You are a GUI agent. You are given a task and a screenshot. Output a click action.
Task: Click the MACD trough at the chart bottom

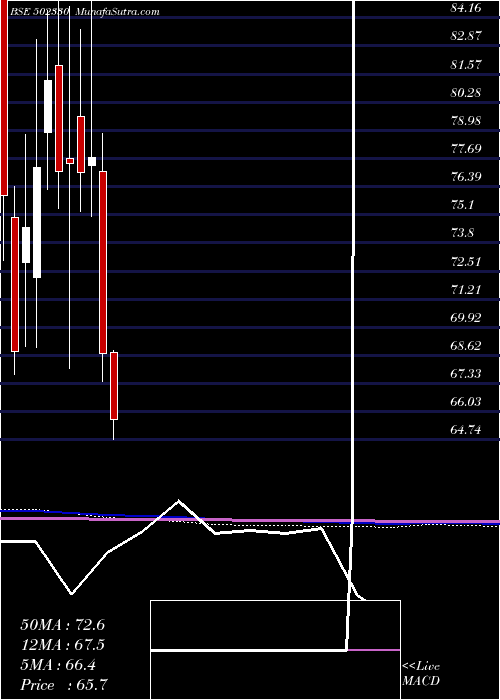(72, 593)
